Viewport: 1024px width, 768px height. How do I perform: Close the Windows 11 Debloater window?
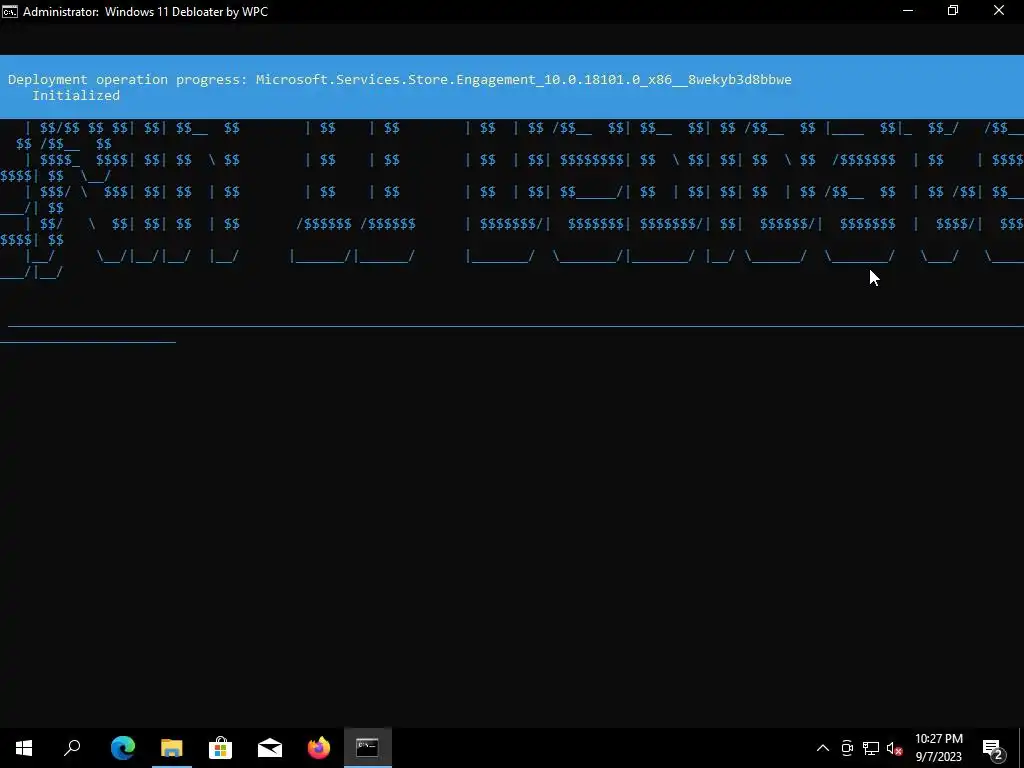click(x=999, y=11)
